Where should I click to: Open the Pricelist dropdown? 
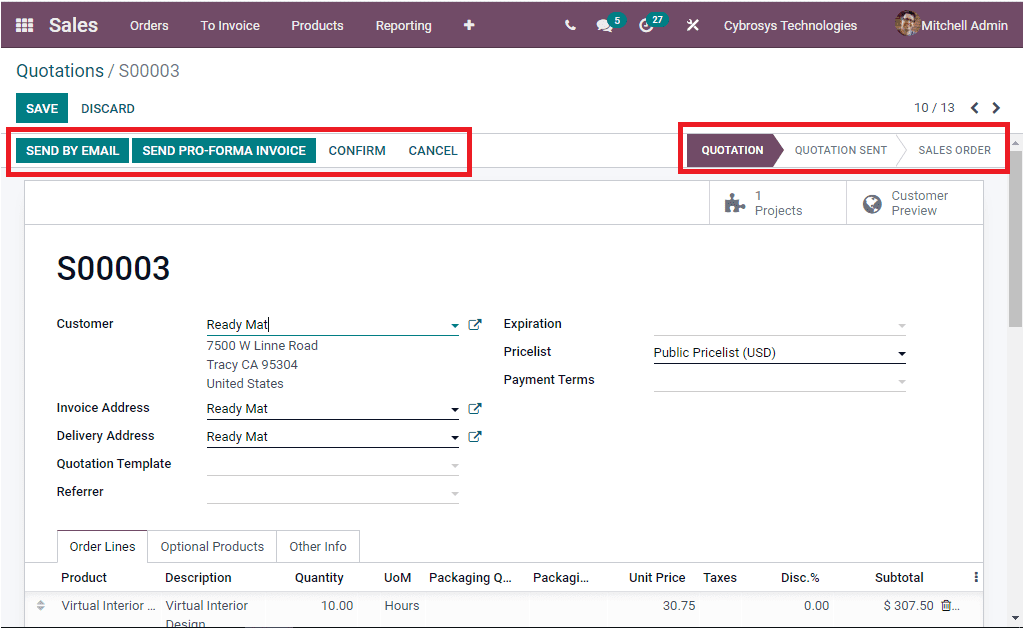pyautogui.click(x=900, y=352)
